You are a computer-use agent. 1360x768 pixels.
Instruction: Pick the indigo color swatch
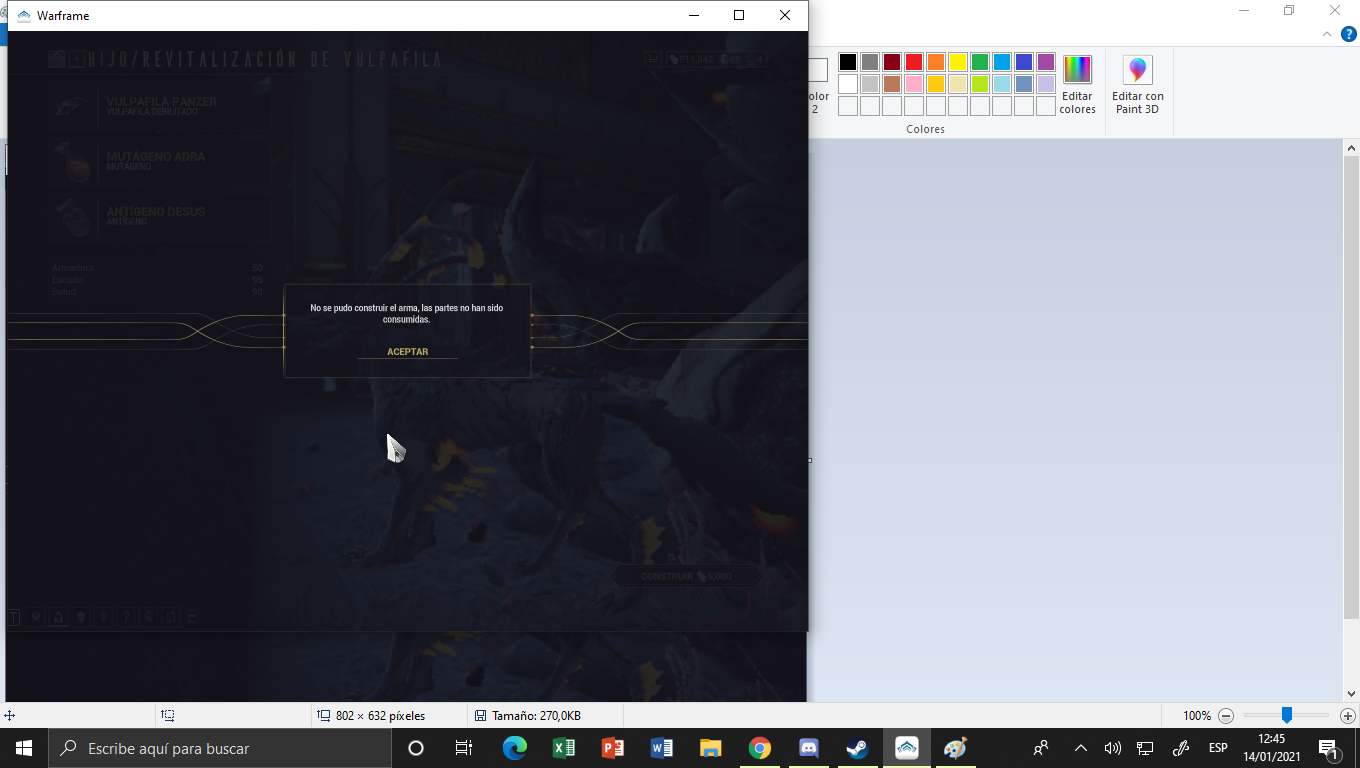click(1024, 62)
